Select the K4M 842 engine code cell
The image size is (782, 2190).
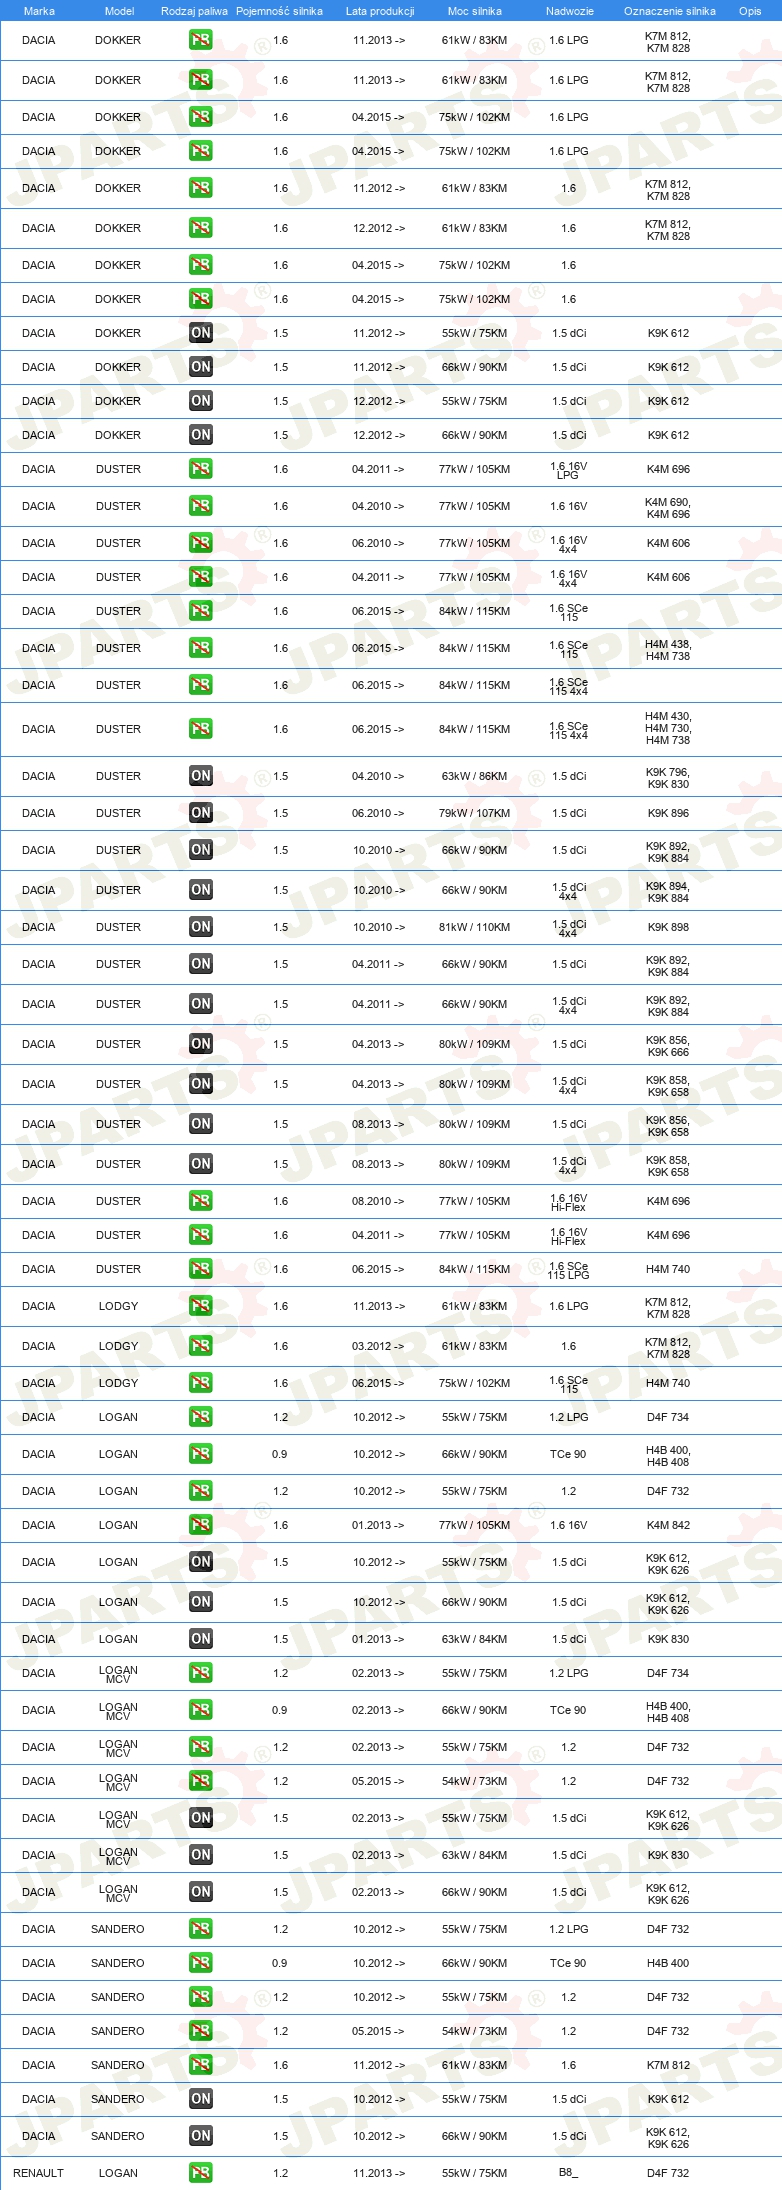click(668, 1525)
